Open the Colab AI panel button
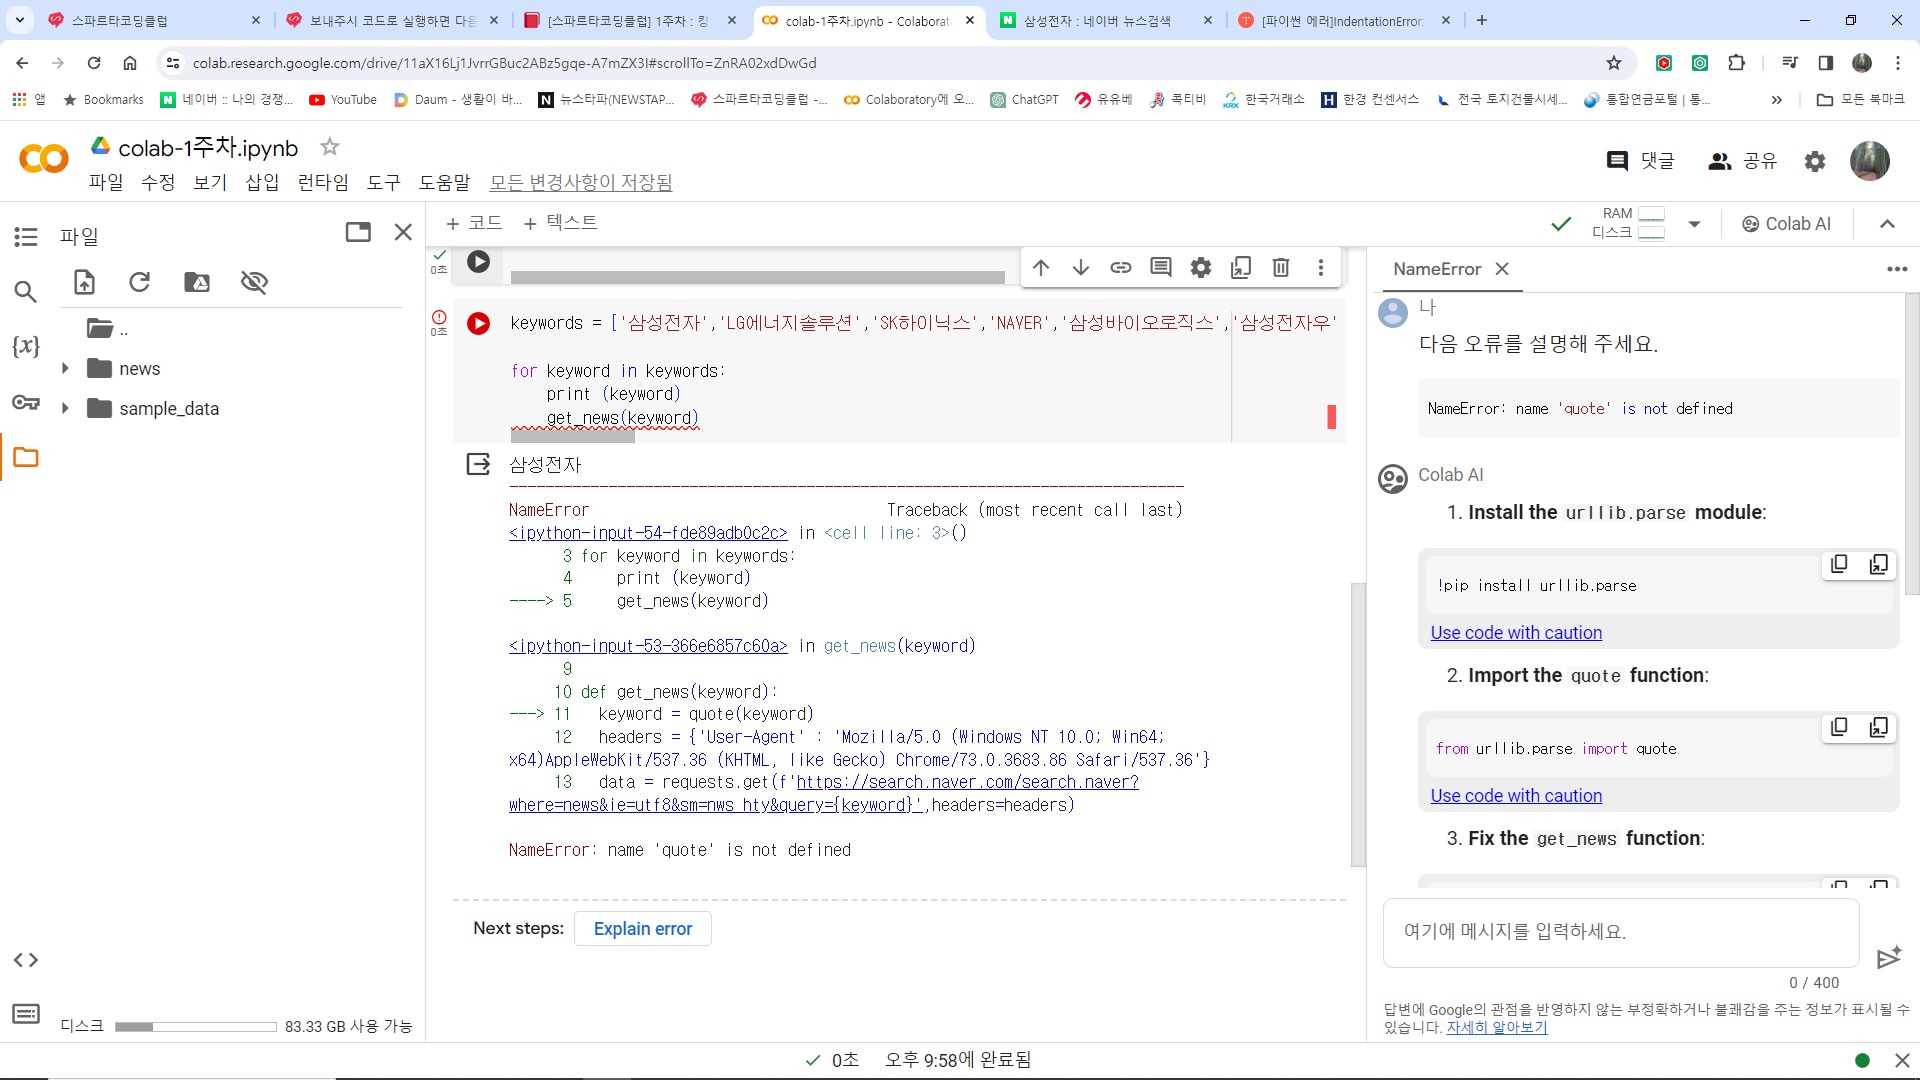Screen dimensions: 1920x1080 pyautogui.click(x=1786, y=224)
